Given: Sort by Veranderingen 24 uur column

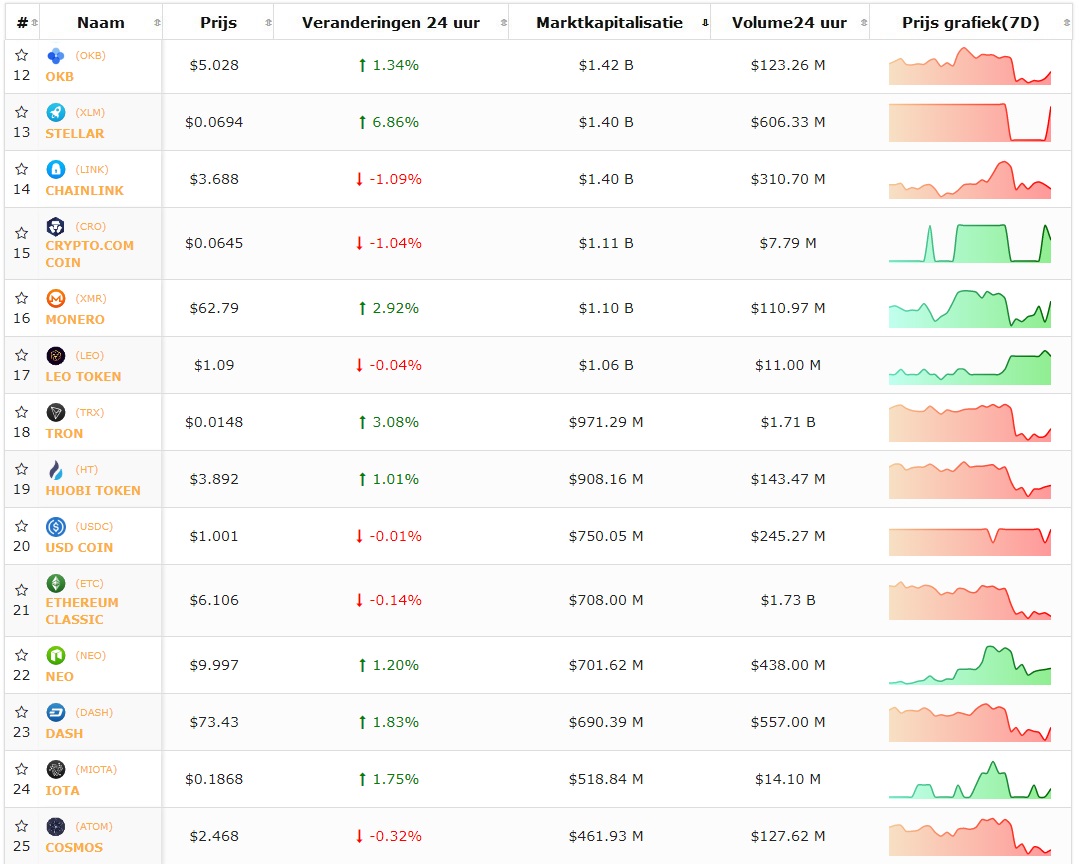Looking at the screenshot, I should tap(390, 22).
